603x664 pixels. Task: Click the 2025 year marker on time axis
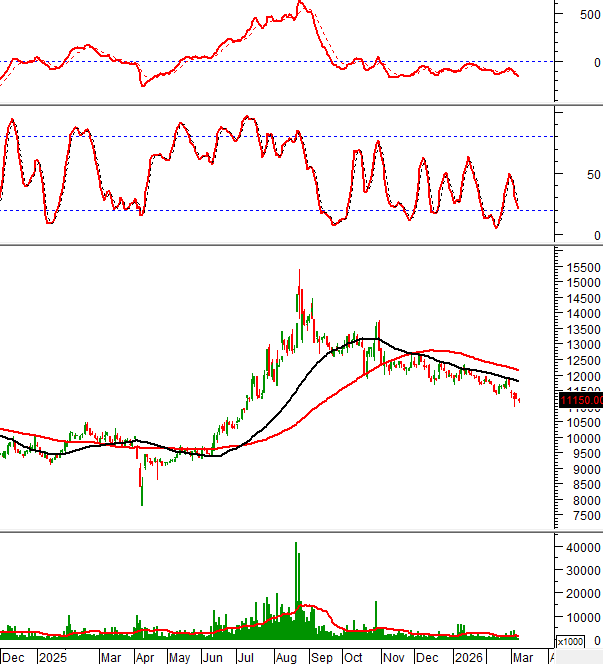52,657
